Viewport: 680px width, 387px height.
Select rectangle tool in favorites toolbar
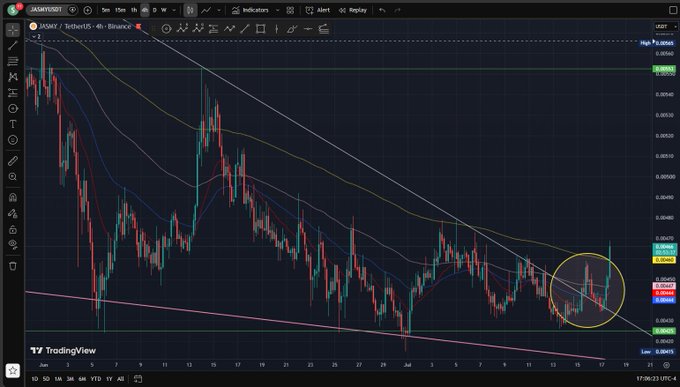[x=261, y=29]
